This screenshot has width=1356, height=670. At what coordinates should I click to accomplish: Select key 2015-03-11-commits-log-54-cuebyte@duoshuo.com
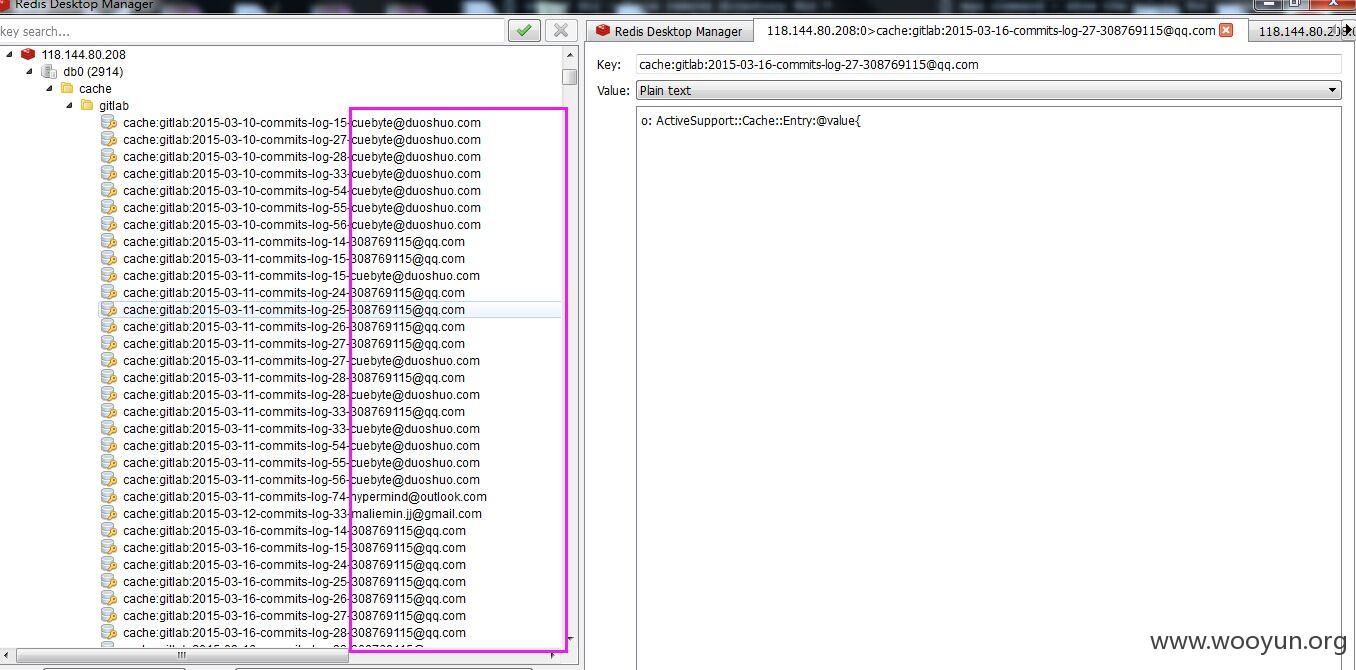302,445
